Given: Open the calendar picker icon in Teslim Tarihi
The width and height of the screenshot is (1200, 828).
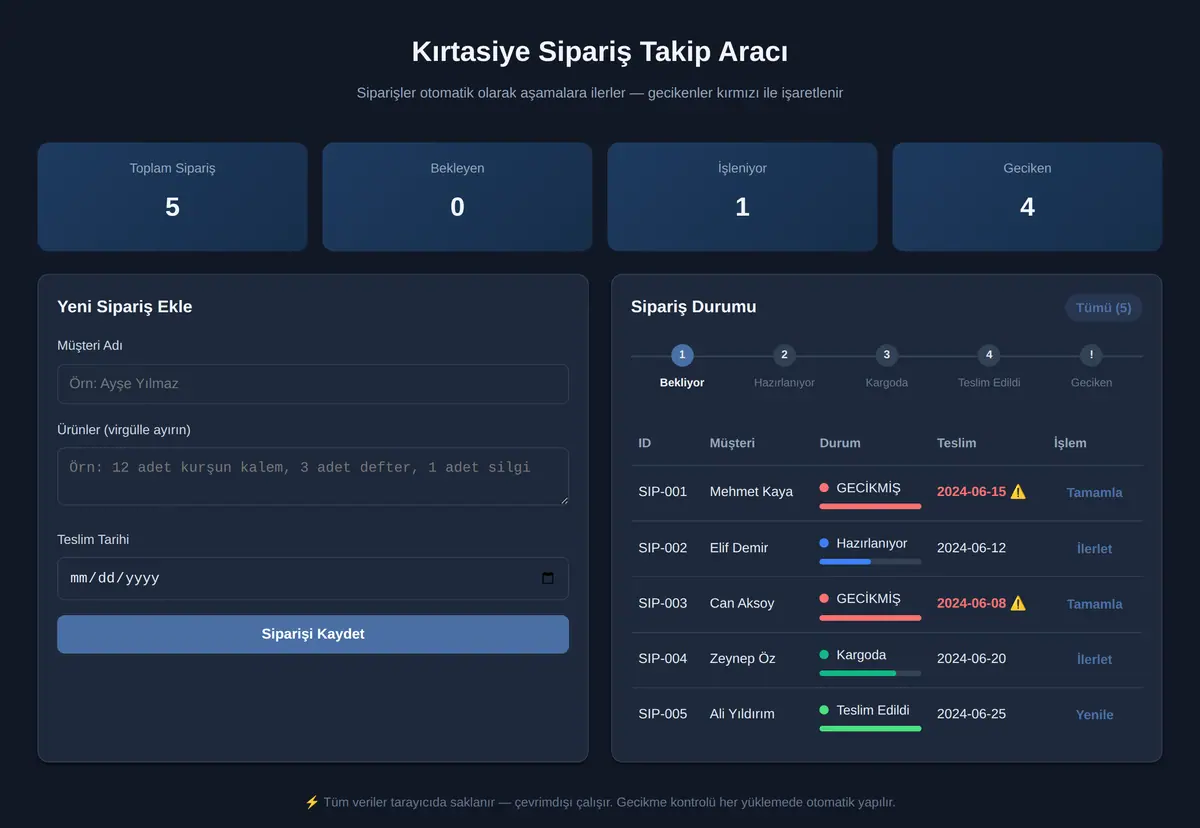Looking at the screenshot, I should pyautogui.click(x=547, y=578).
